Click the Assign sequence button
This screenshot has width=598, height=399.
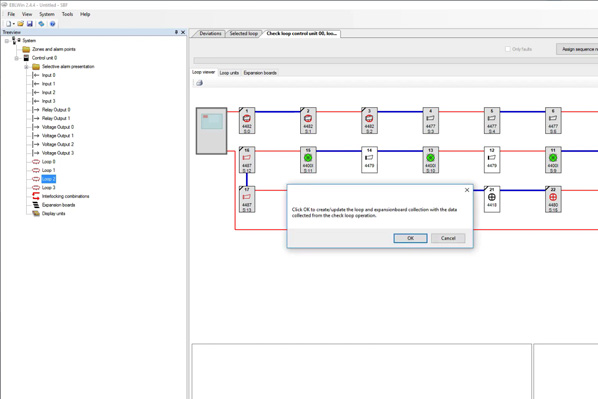pyautogui.click(x=577, y=49)
